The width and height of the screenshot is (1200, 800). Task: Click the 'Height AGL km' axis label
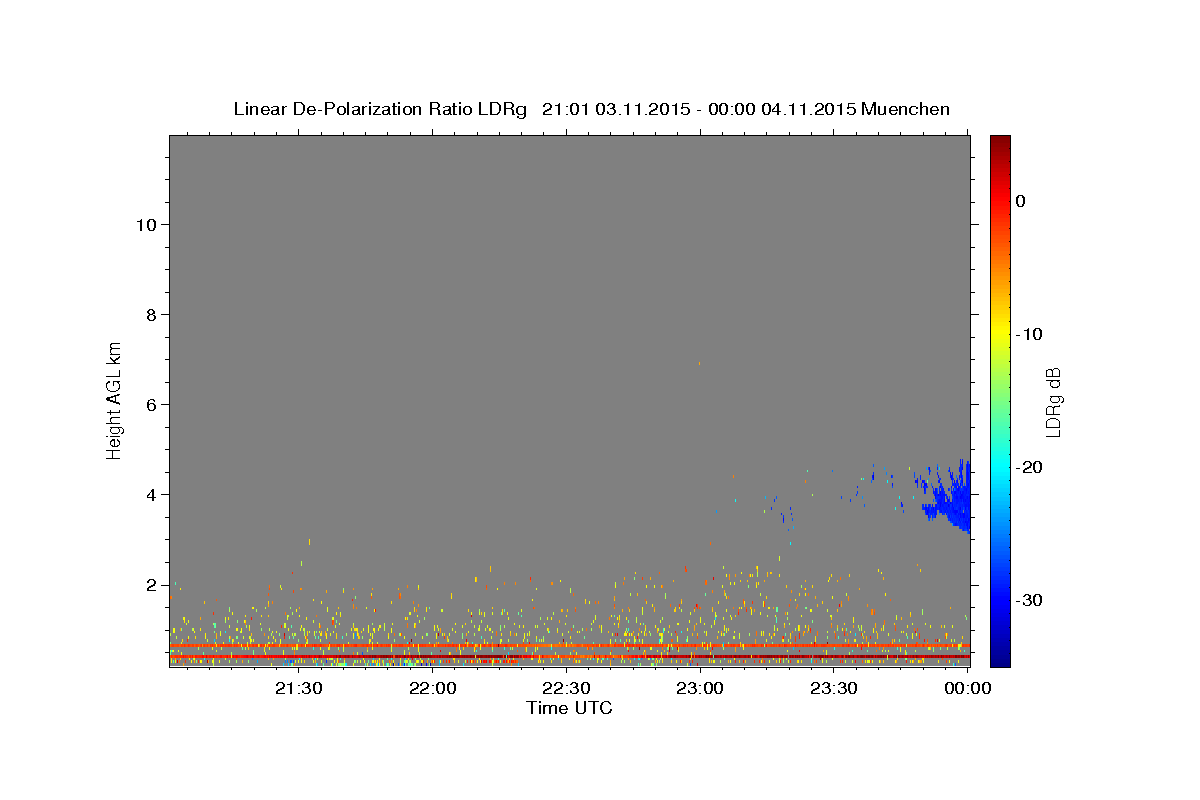(114, 399)
